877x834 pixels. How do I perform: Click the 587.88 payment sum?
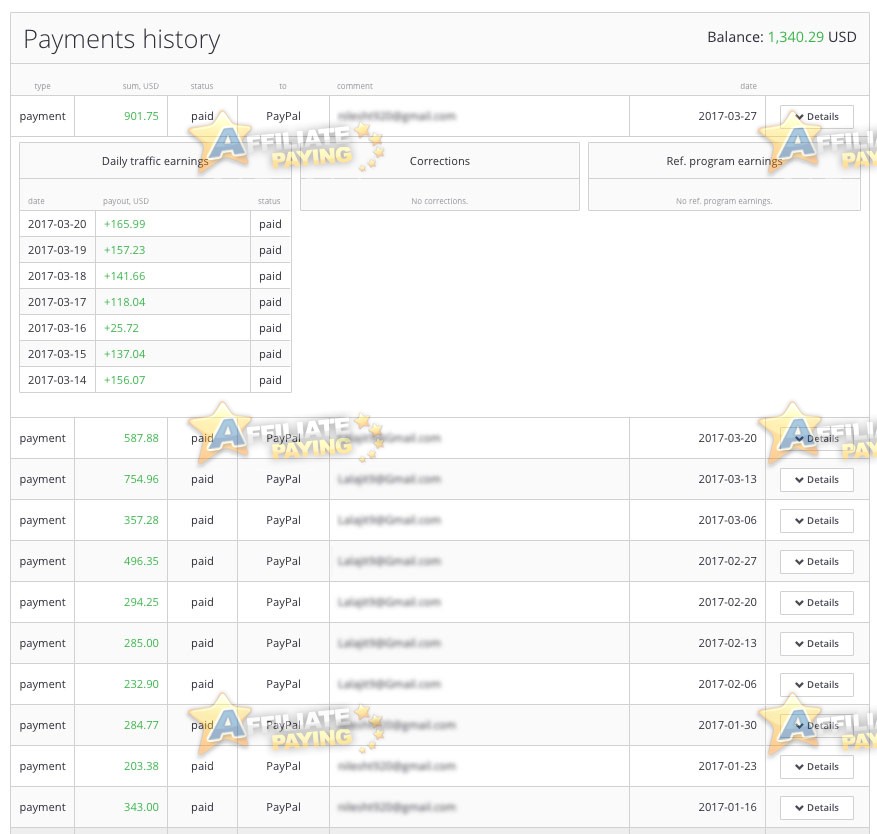click(141, 438)
